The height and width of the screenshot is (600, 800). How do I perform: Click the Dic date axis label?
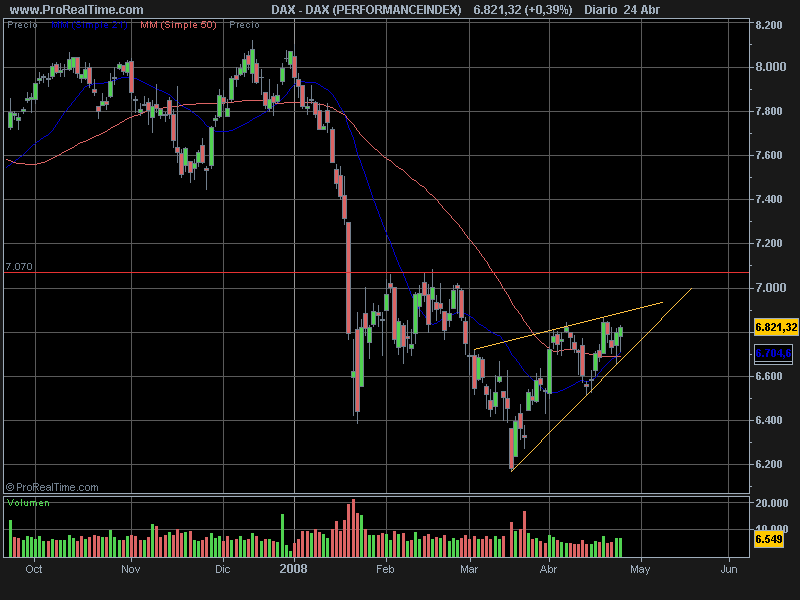point(222,569)
